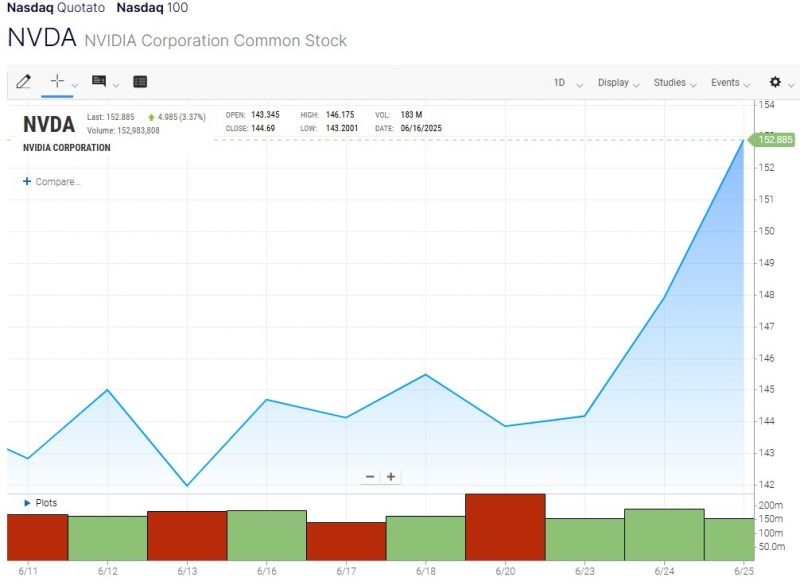Open chart settings gear icon
The width and height of the screenshot is (800, 585).
pos(775,82)
